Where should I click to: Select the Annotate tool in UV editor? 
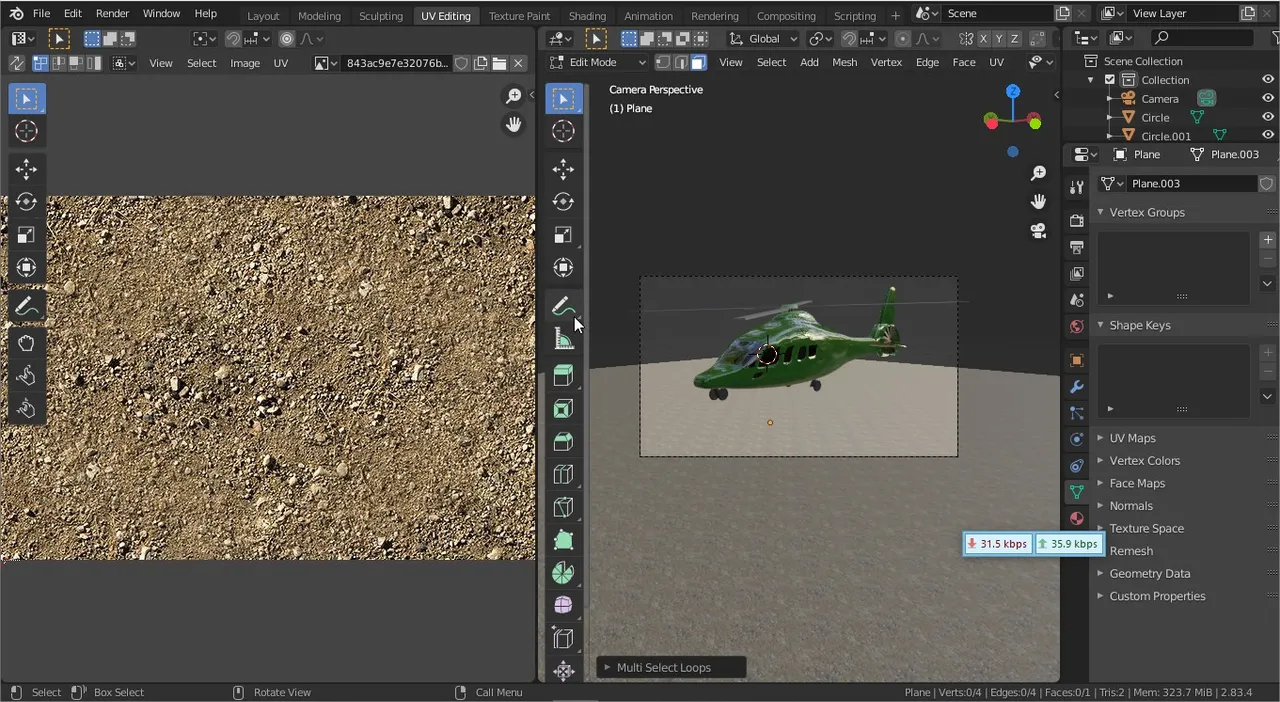[26, 306]
